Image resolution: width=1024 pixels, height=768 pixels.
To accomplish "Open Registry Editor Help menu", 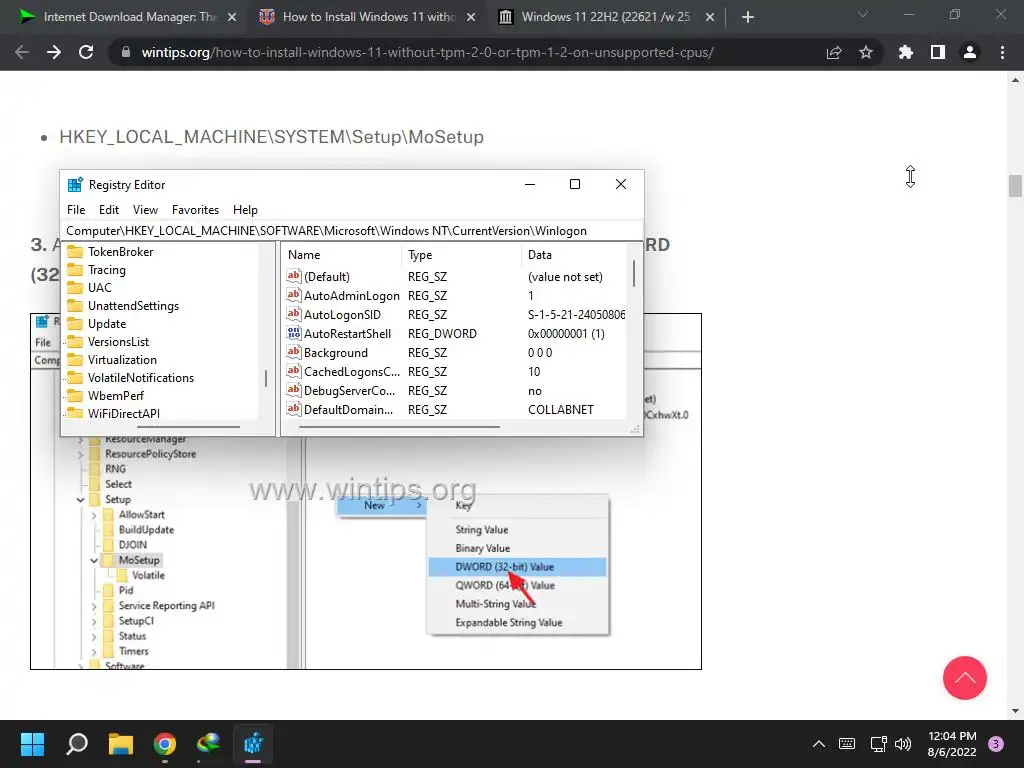I will pos(245,210).
